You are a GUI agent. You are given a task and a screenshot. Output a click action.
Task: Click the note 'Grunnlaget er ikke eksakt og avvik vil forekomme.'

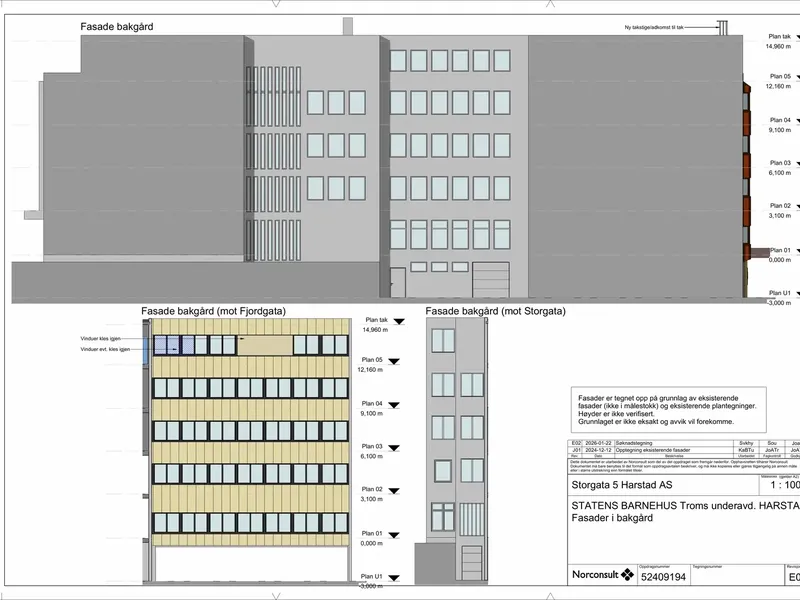tap(656, 422)
